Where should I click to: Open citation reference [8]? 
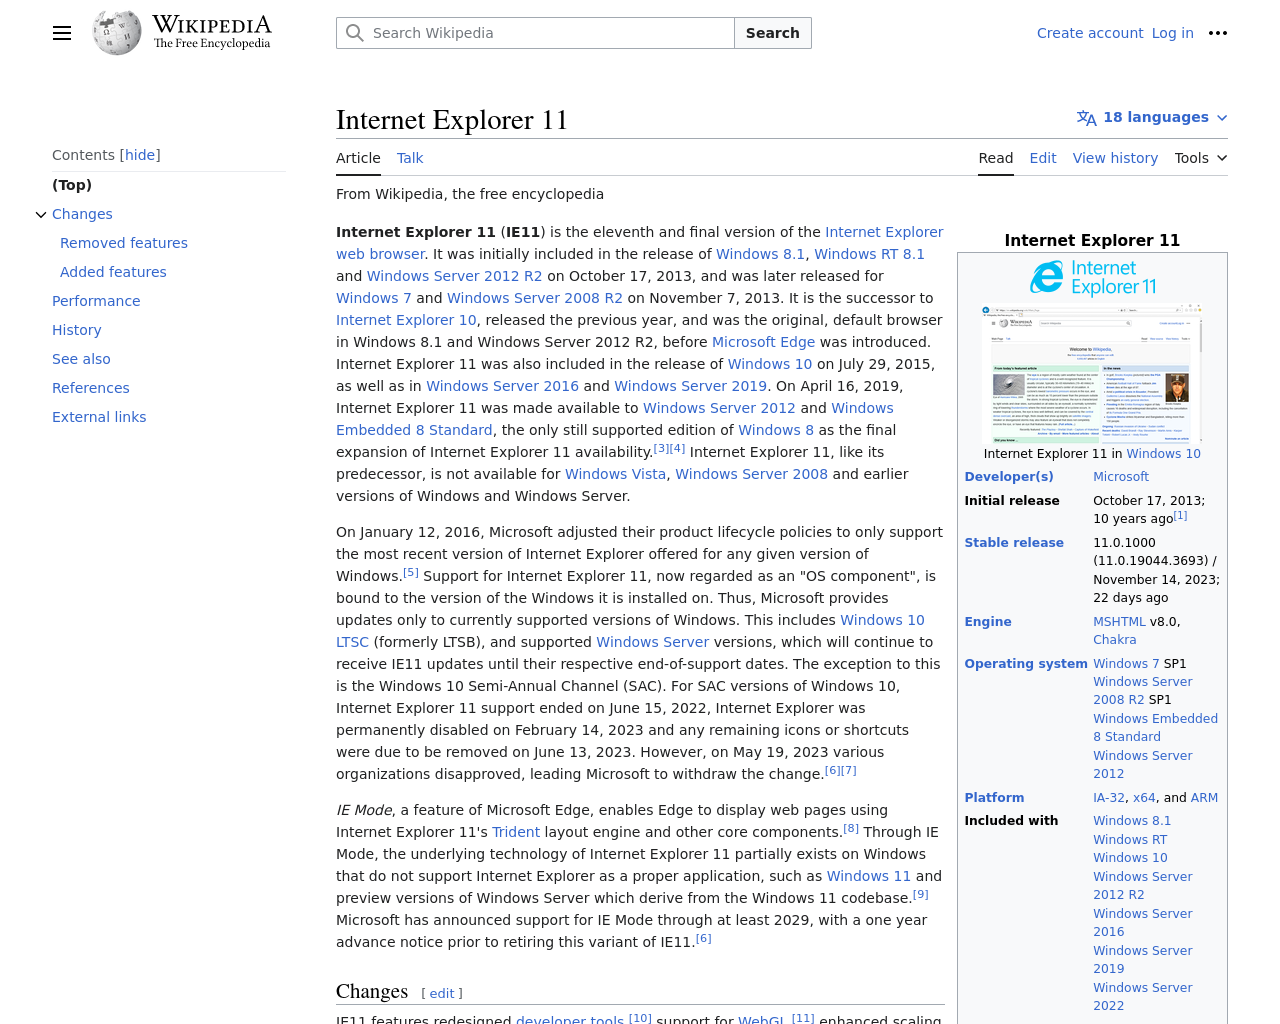tap(851, 828)
